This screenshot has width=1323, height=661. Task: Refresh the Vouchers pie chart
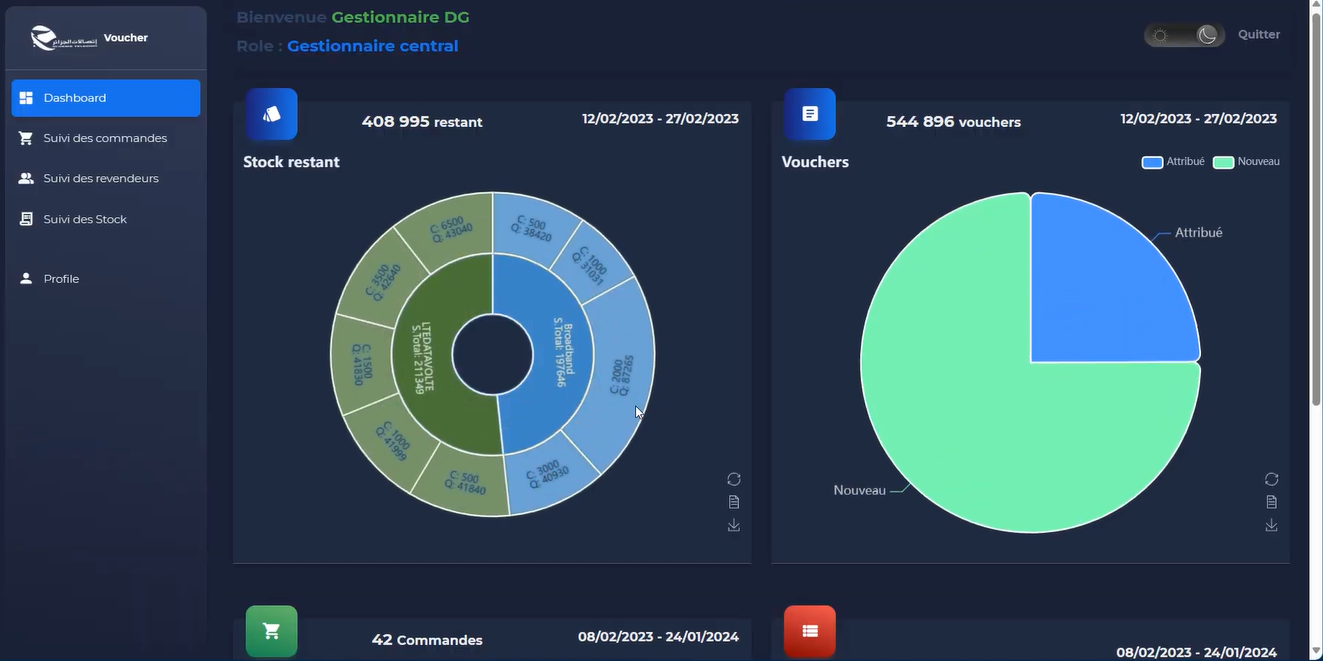click(1271, 479)
